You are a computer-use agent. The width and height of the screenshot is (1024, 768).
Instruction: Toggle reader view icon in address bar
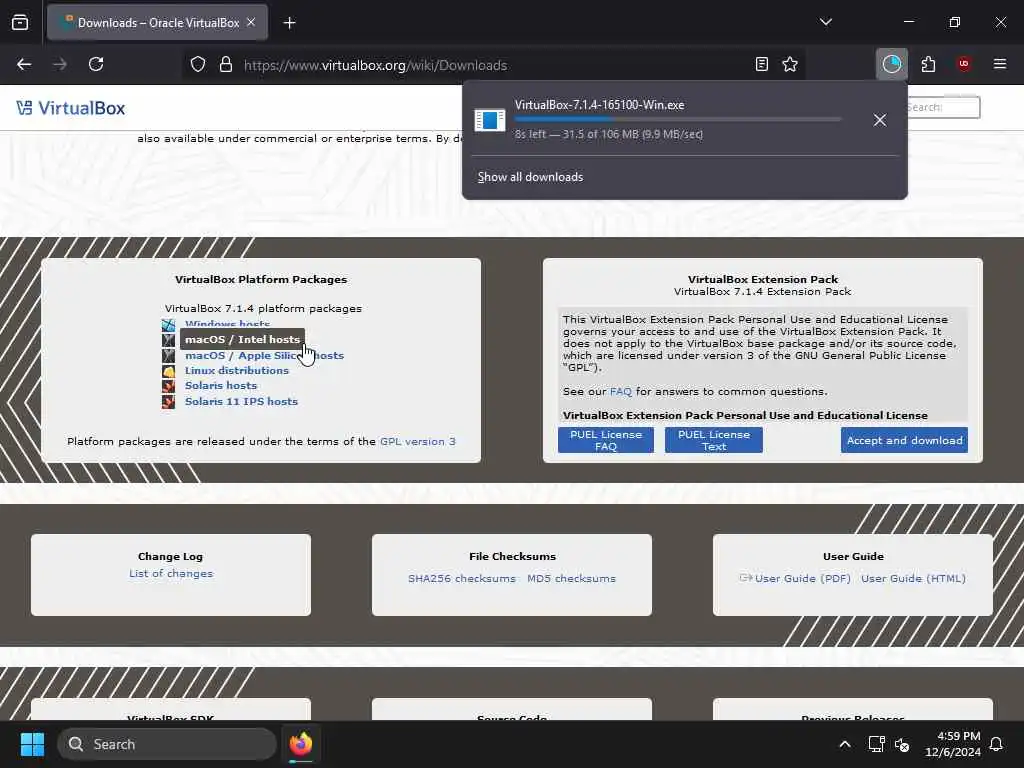pyautogui.click(x=761, y=64)
